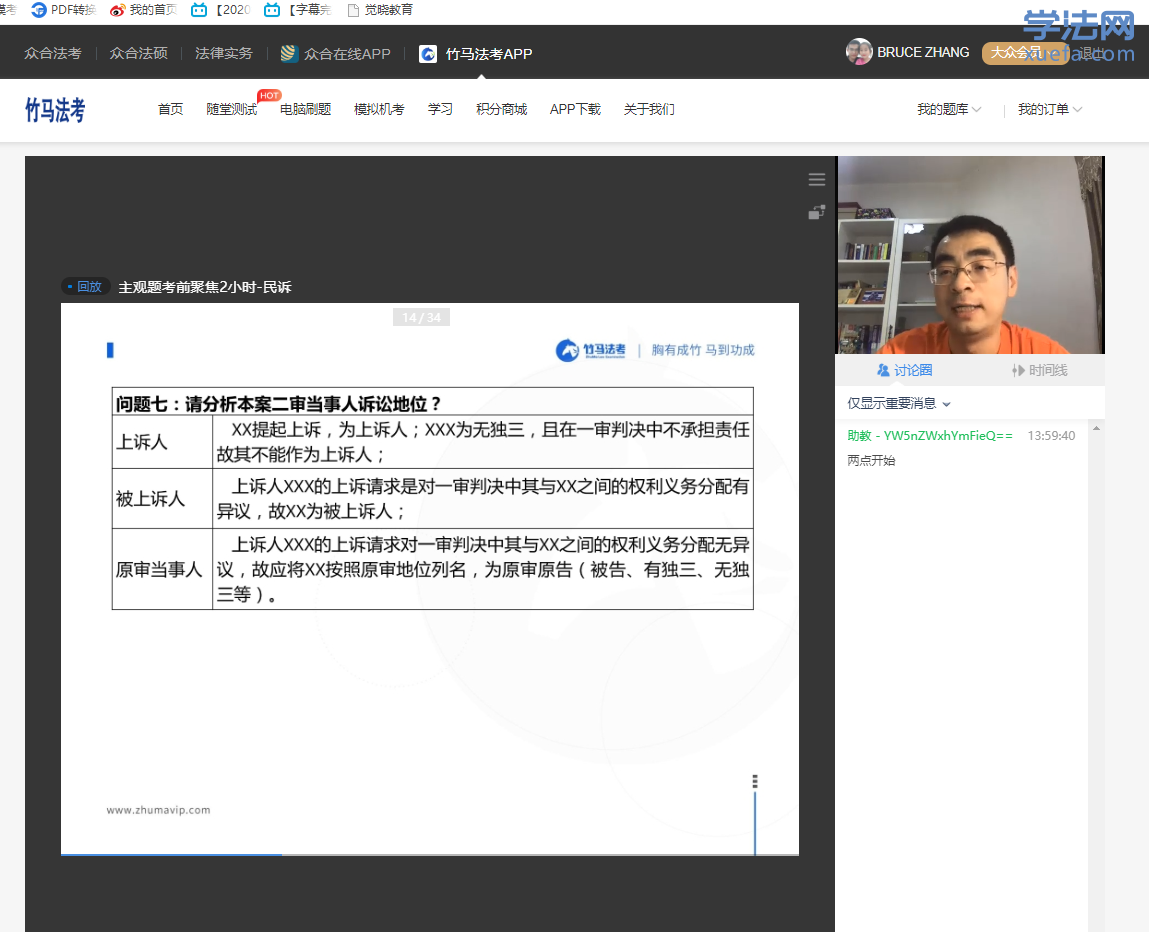Click the BRUCE ZHANG username
The width and height of the screenshot is (1149, 932).
[x=923, y=53]
